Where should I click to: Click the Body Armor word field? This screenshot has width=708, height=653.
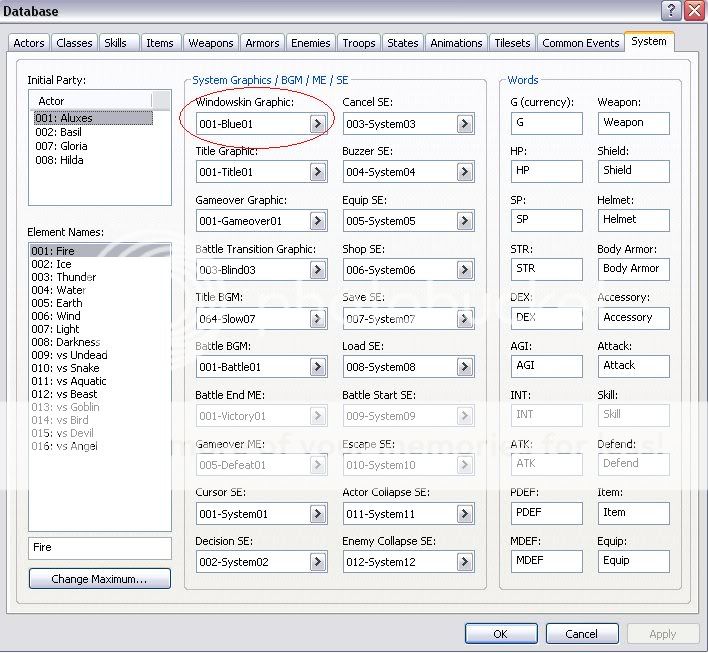click(x=634, y=269)
